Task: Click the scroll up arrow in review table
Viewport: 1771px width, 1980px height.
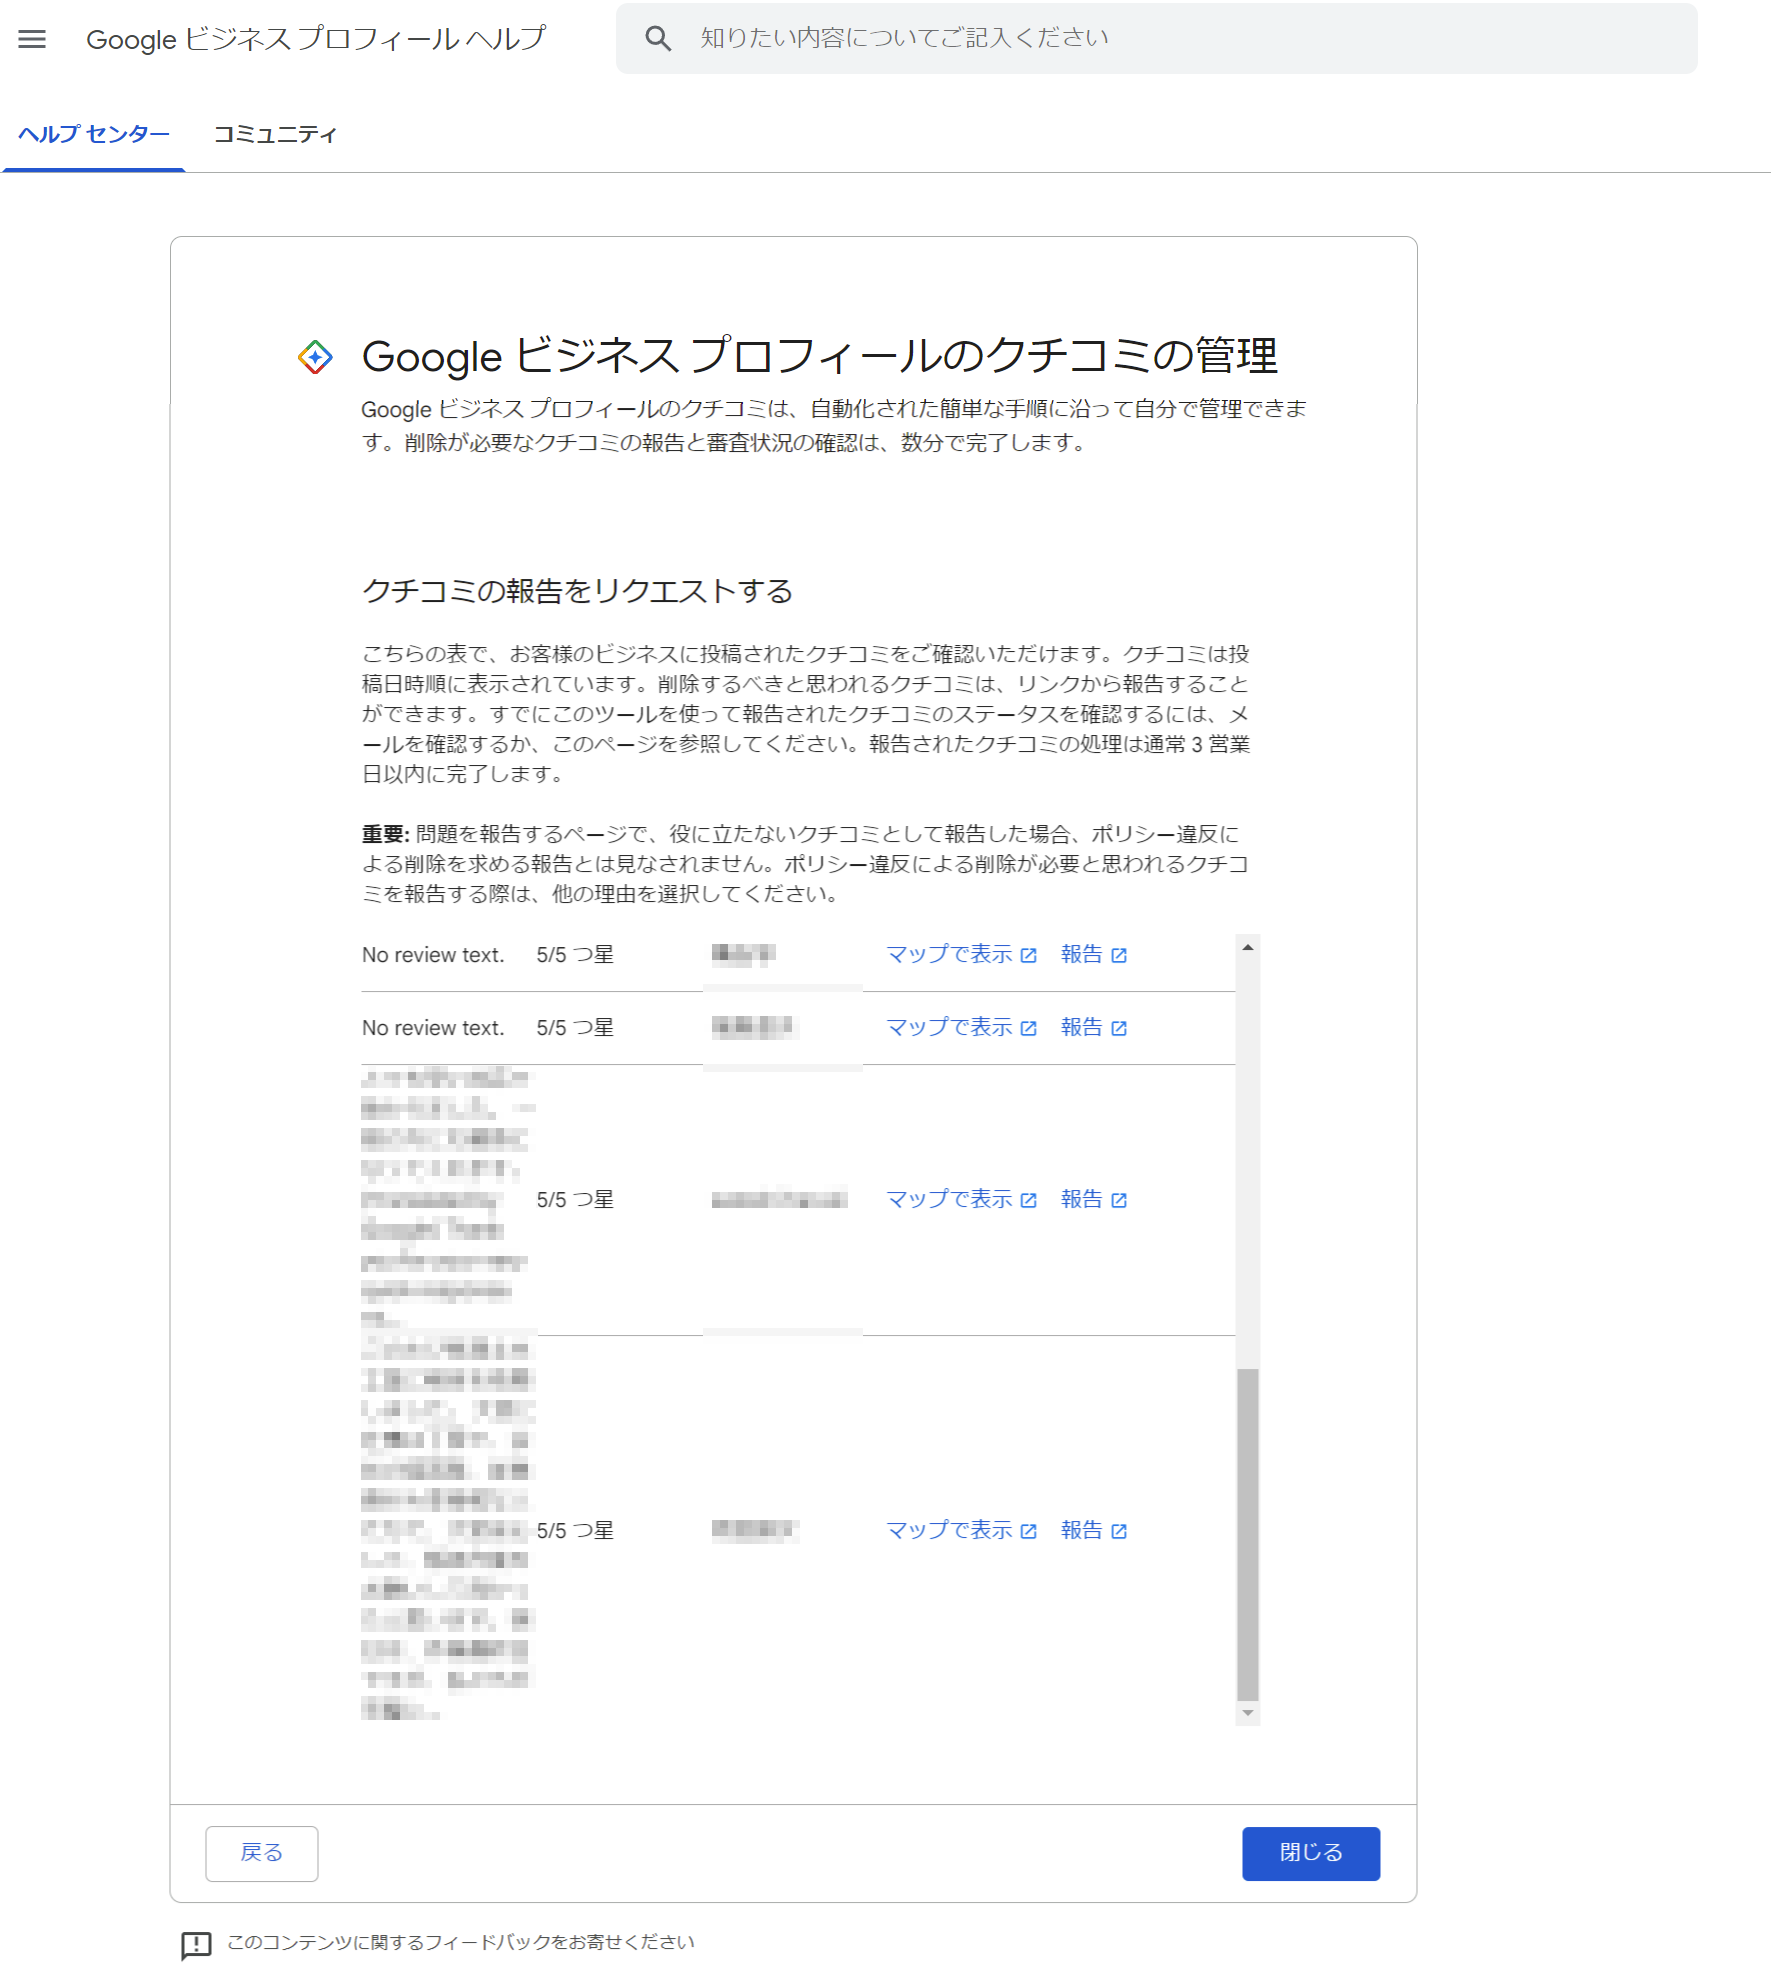Action: 1247,946
